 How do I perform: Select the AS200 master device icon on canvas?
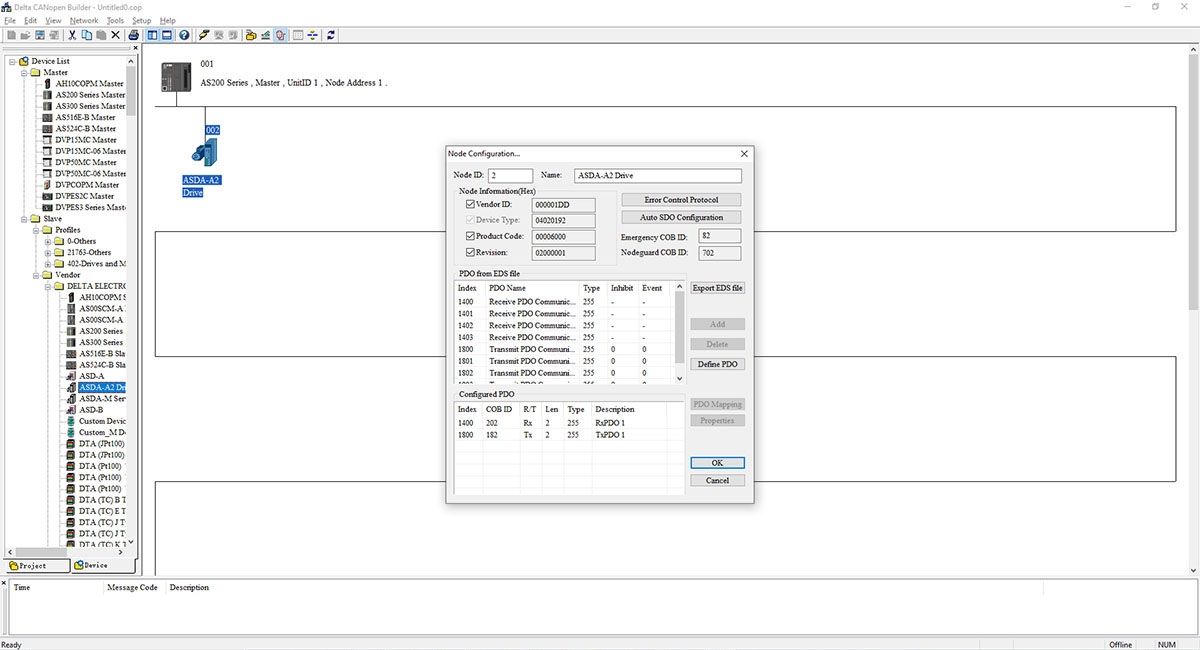pos(177,77)
